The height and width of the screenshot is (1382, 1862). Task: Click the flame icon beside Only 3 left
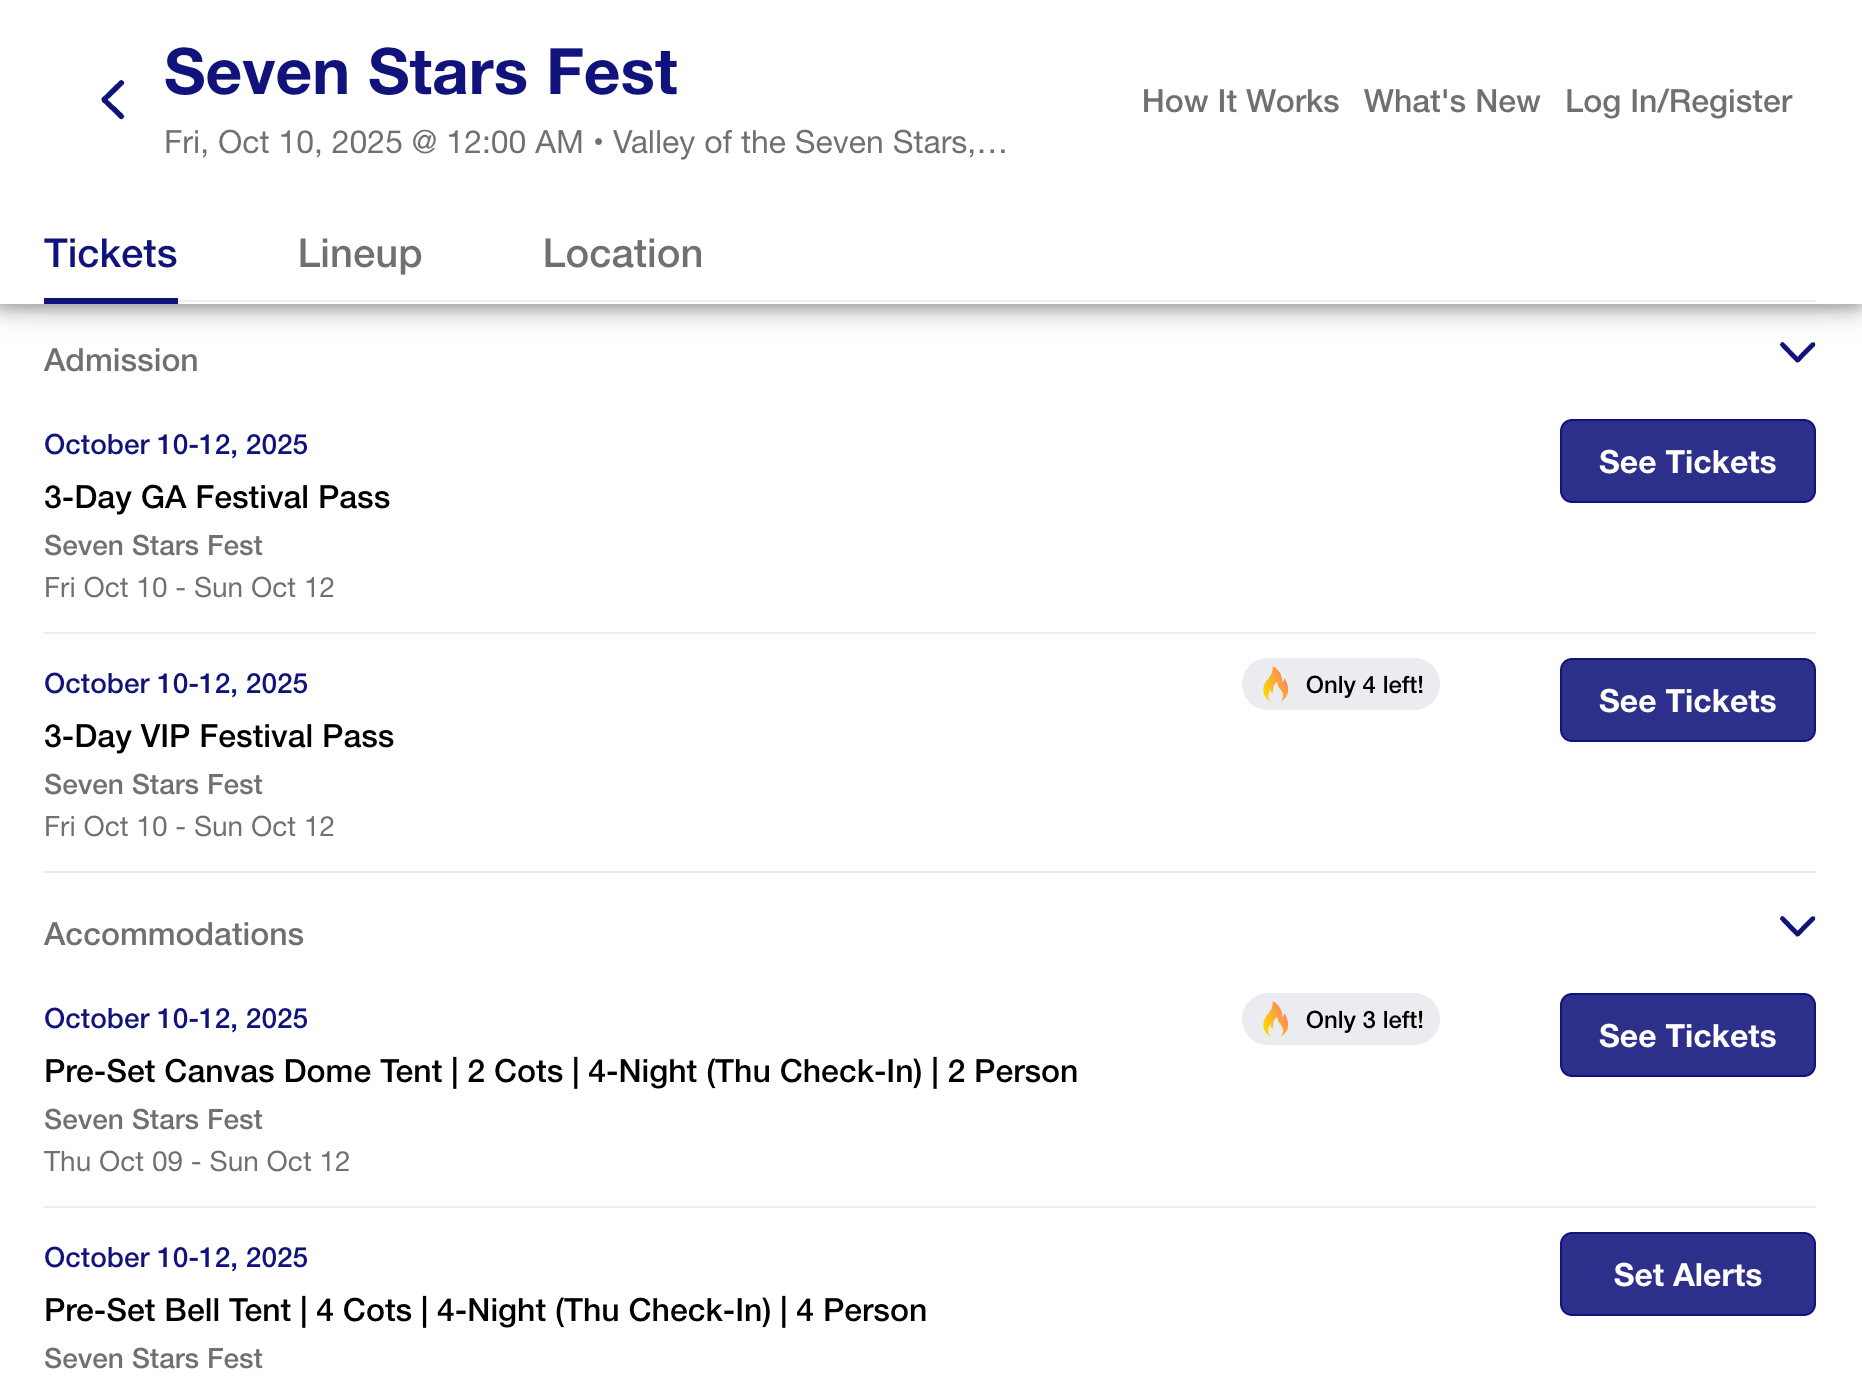[1275, 1020]
